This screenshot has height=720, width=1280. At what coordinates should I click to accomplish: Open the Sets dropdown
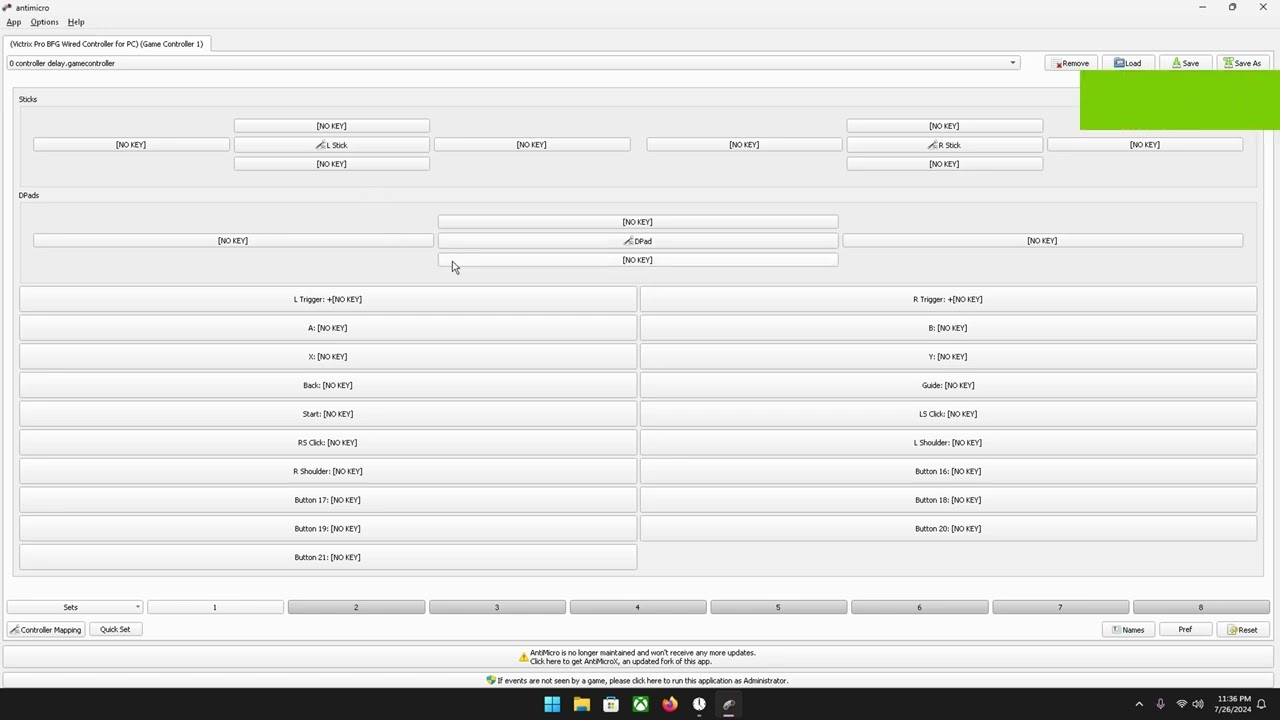tap(75, 607)
